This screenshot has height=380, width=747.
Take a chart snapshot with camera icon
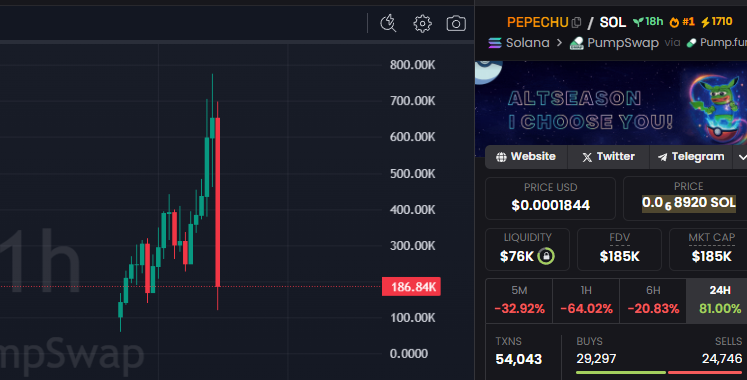456,23
